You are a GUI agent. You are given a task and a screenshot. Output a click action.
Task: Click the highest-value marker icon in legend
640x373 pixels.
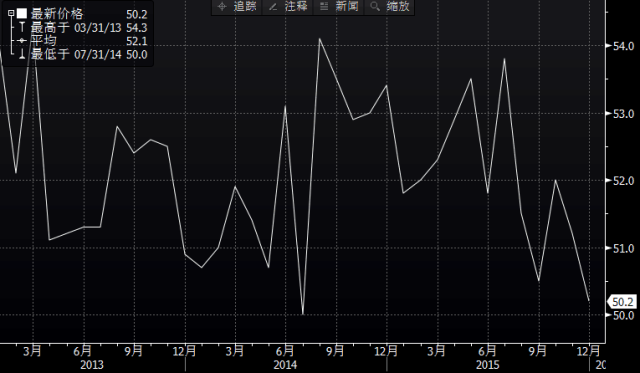click(x=22, y=28)
